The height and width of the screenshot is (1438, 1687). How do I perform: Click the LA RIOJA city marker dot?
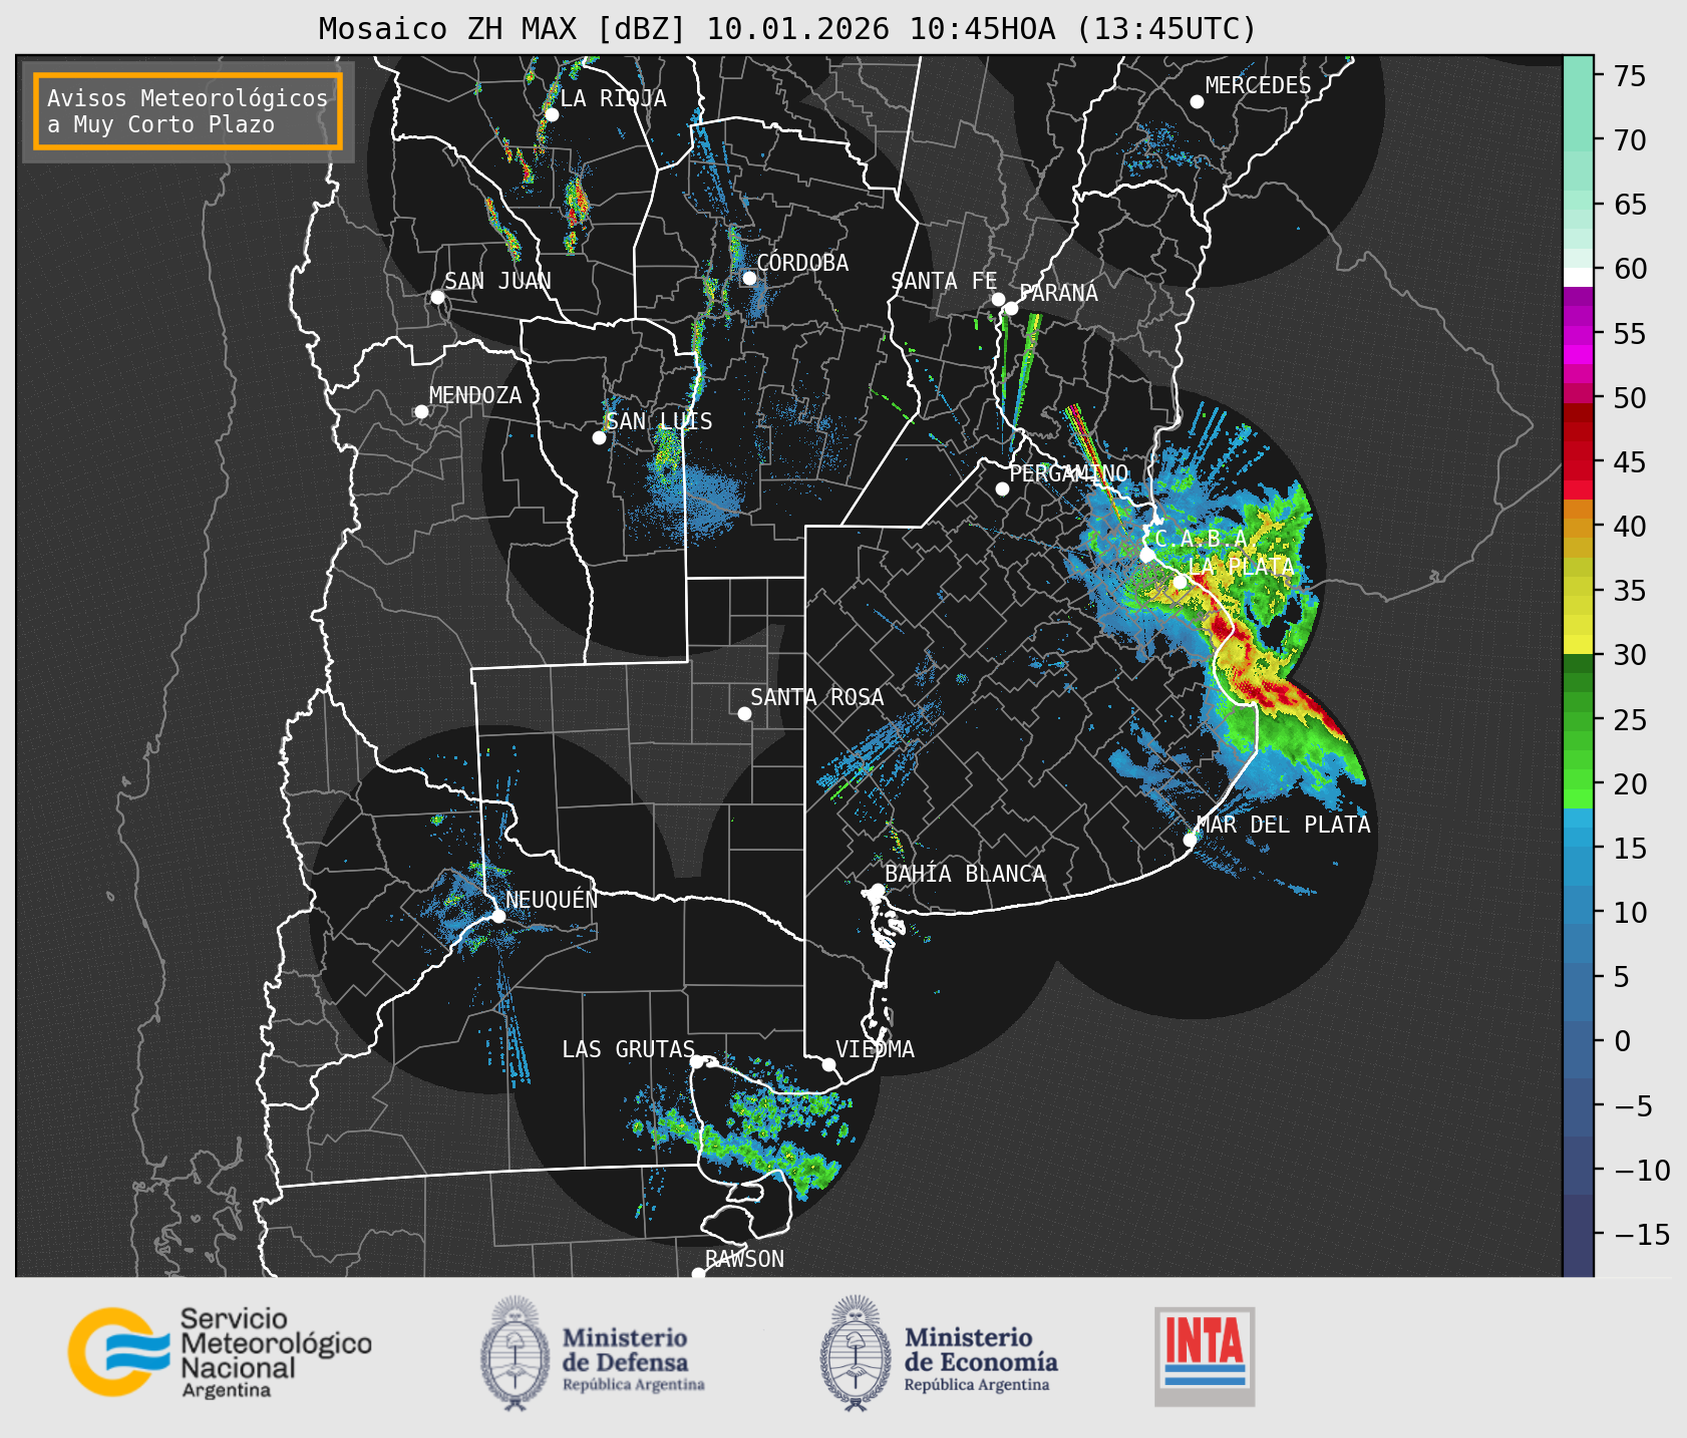[x=551, y=115]
